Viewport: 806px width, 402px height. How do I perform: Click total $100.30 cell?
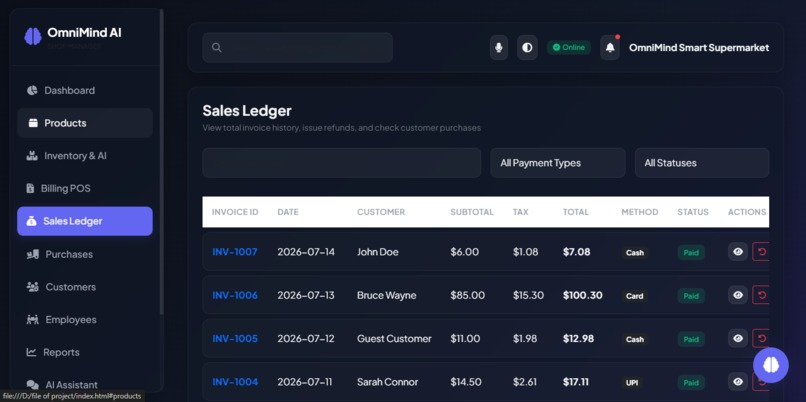pos(583,295)
